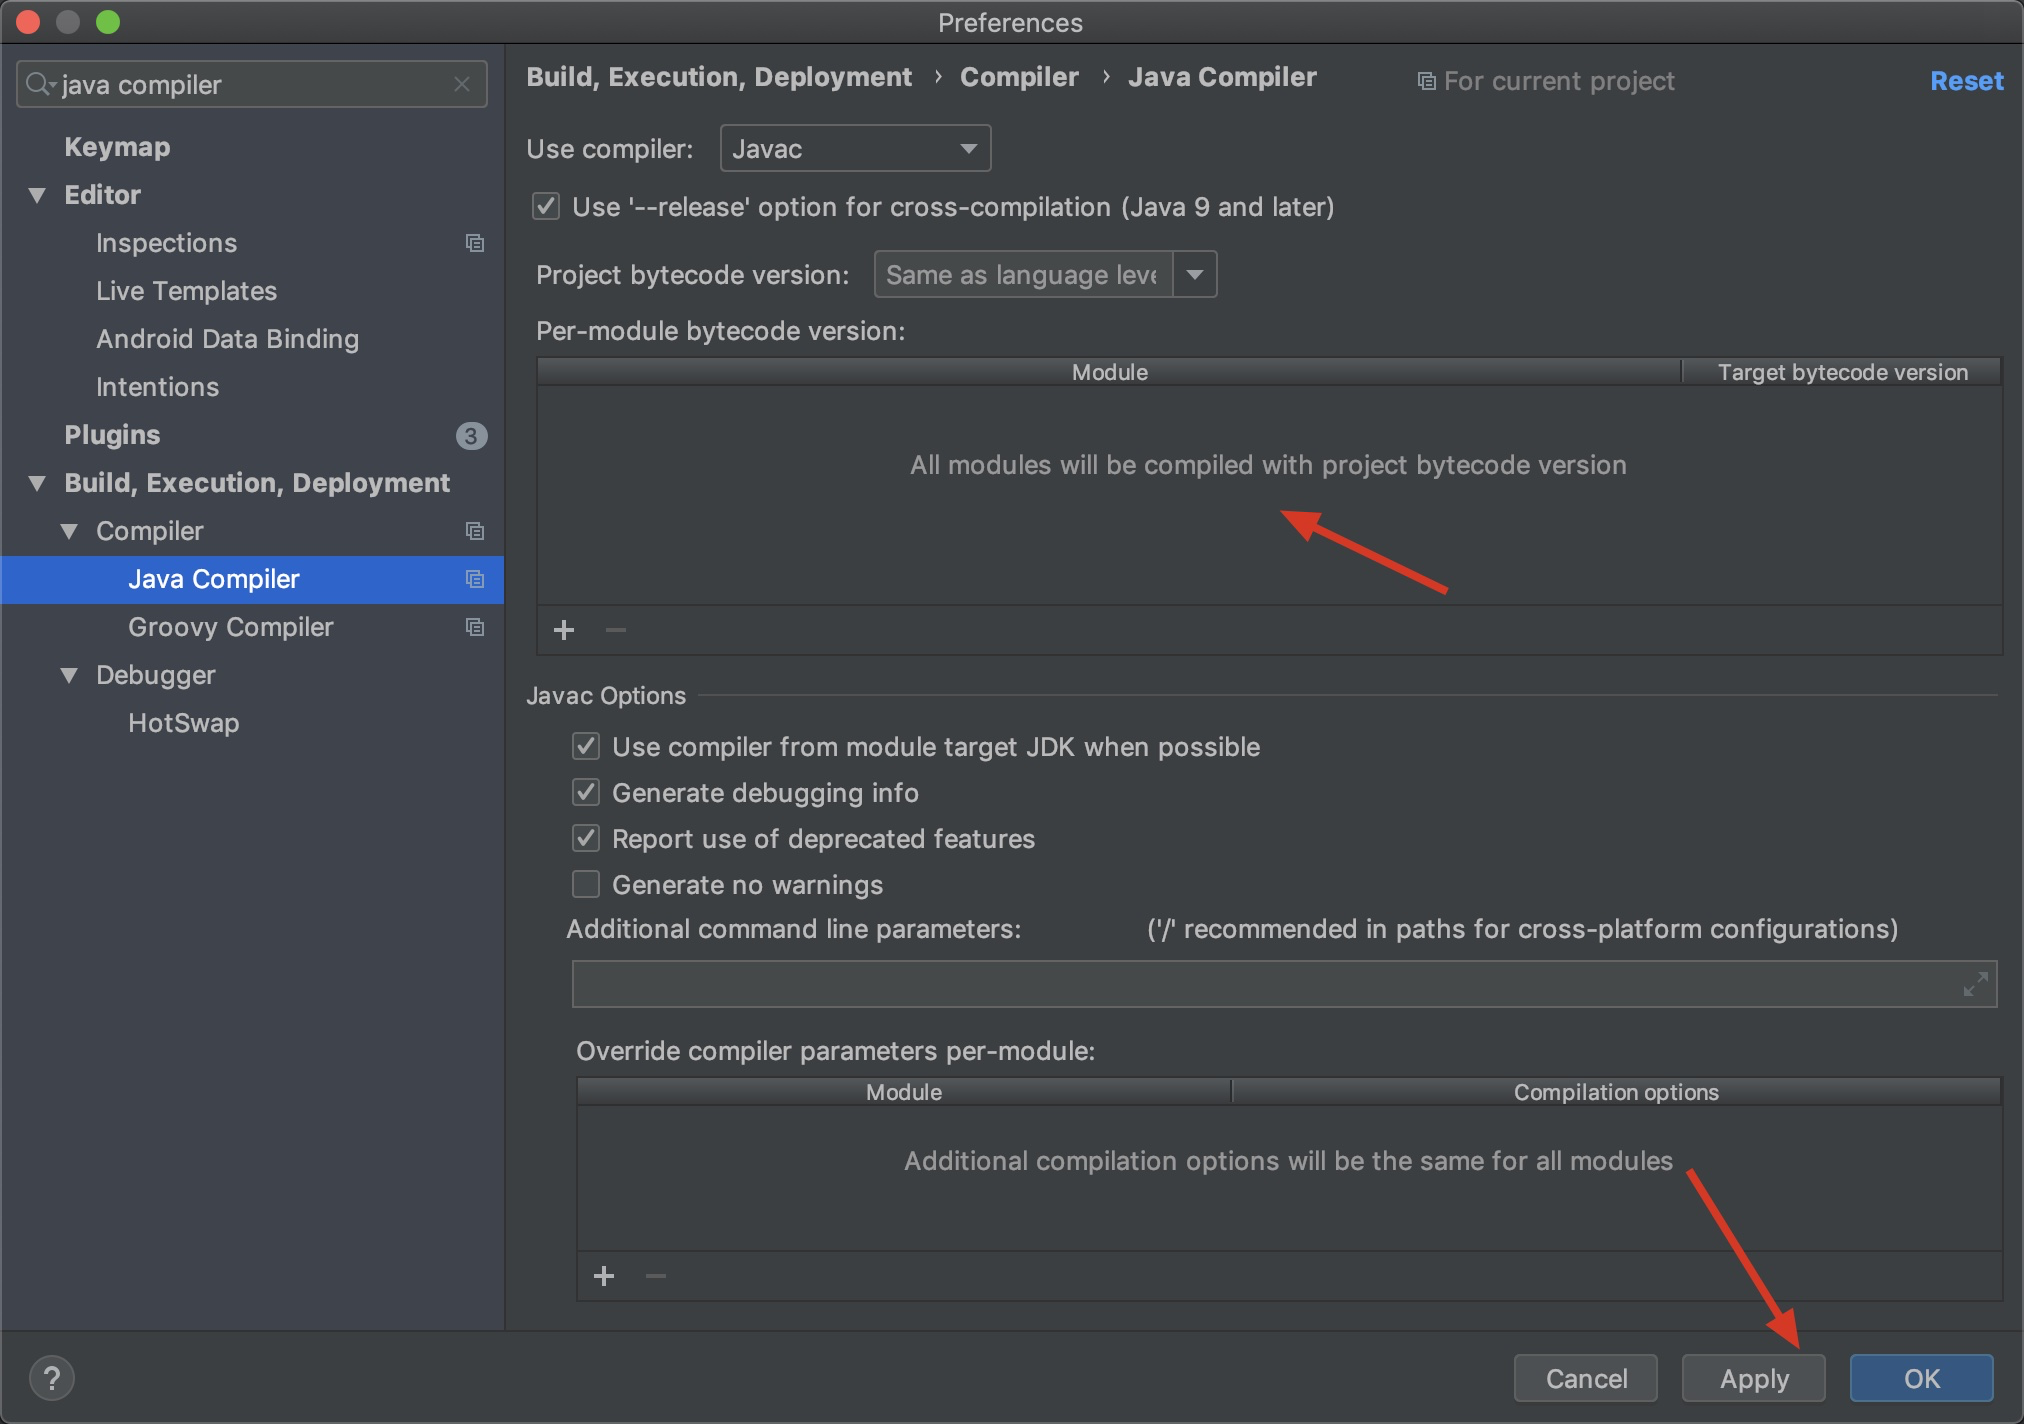Add module to per-module bytecode table
The image size is (2024, 1424).
(x=564, y=630)
